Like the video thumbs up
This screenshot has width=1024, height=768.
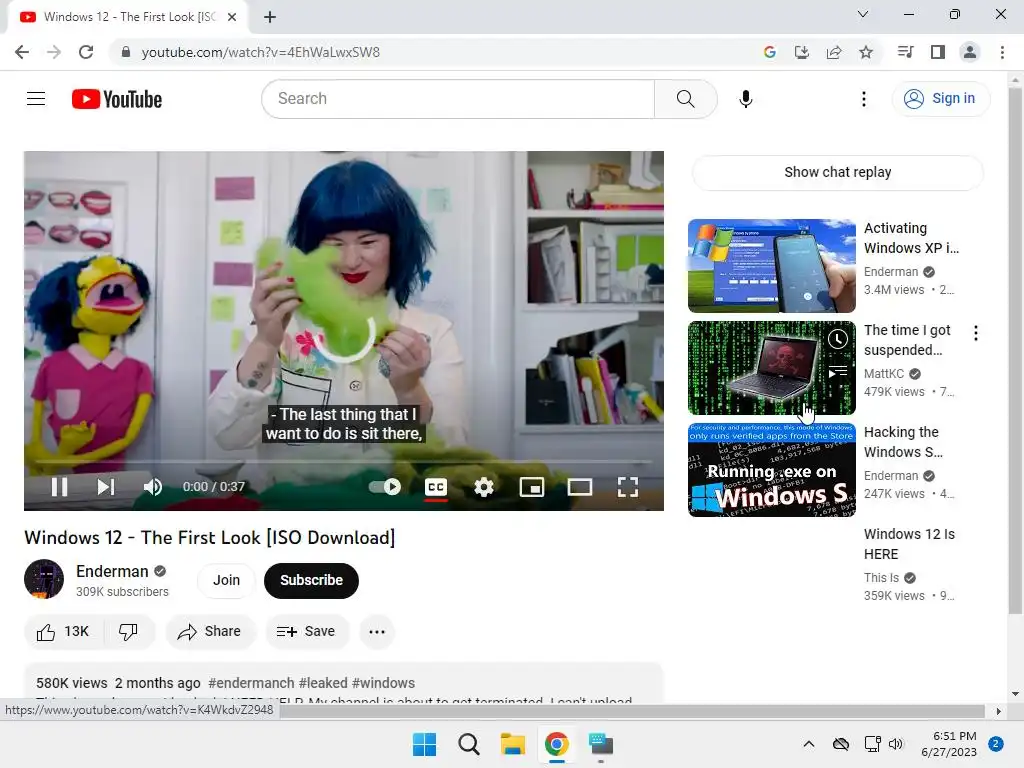[63, 632]
